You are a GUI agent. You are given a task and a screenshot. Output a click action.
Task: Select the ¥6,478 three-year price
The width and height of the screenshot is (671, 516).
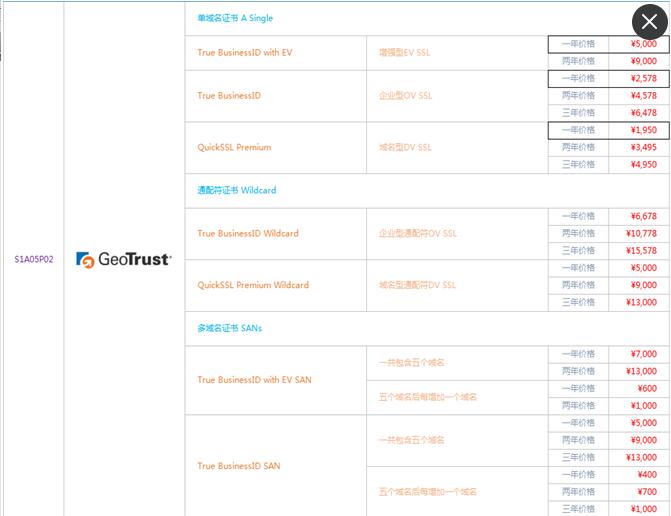point(644,113)
